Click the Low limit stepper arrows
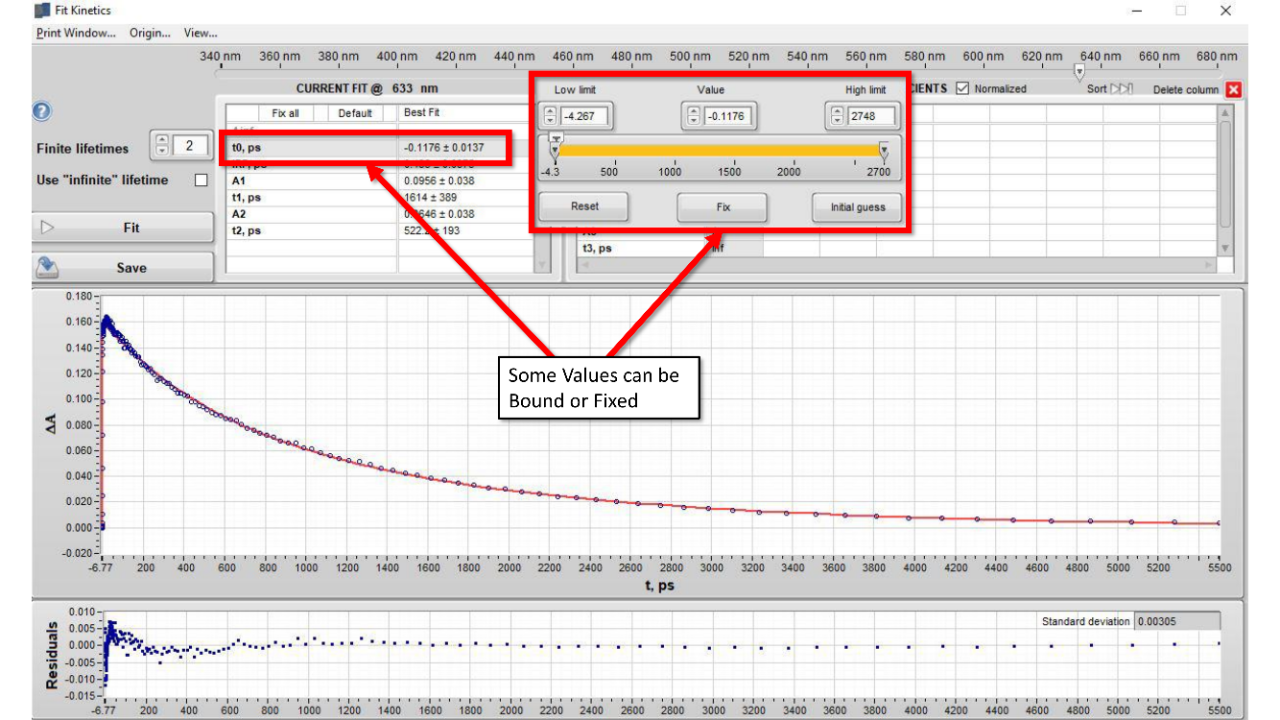 [552, 116]
